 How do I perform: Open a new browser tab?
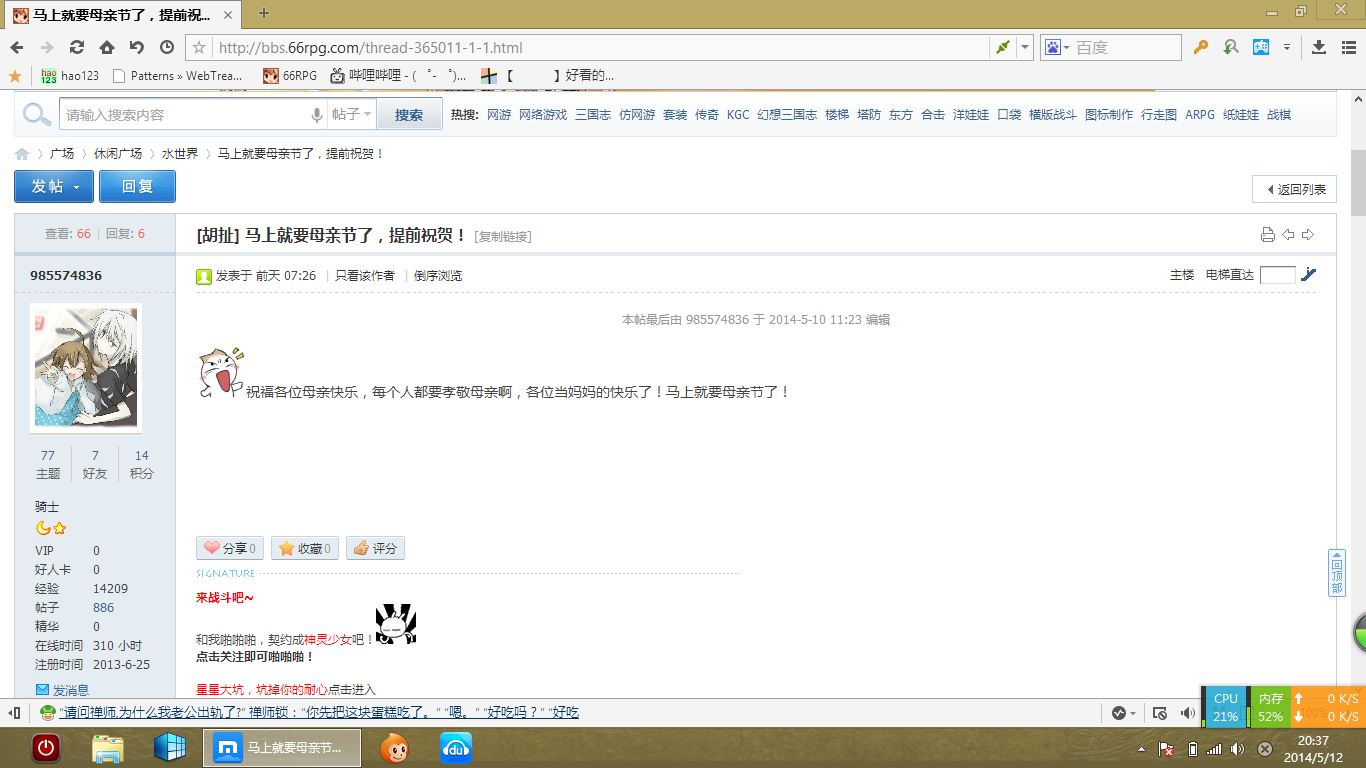coord(264,13)
